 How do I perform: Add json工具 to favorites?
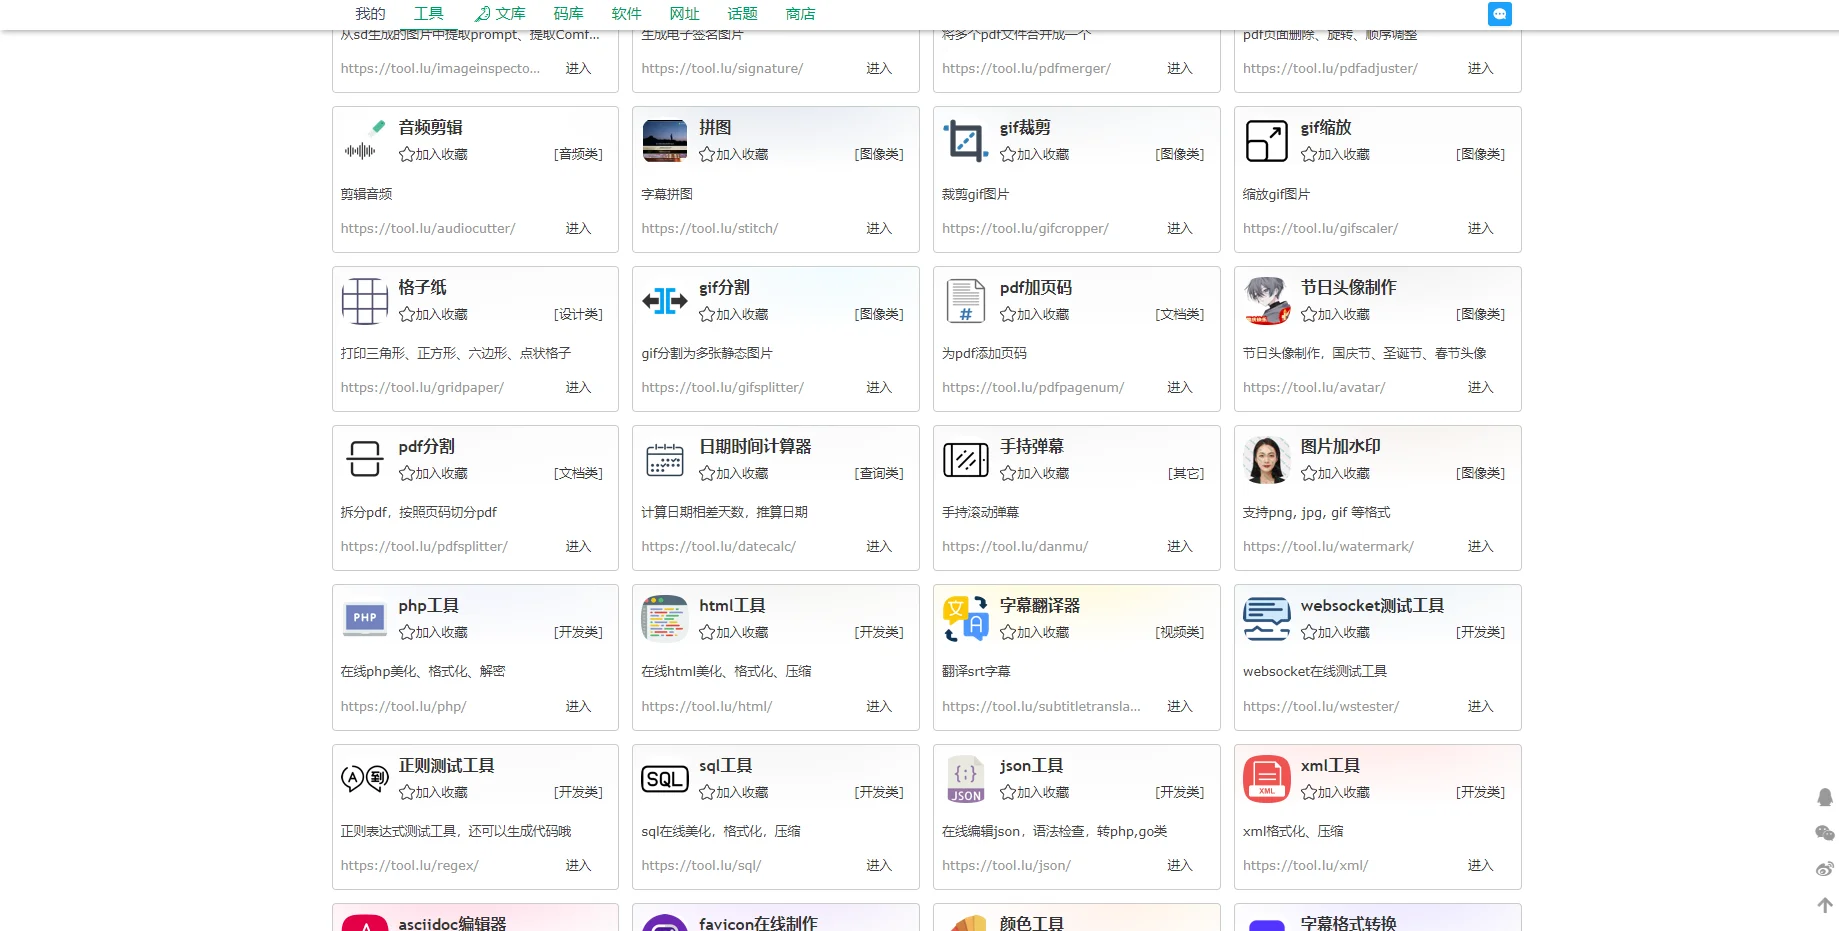tap(1035, 792)
